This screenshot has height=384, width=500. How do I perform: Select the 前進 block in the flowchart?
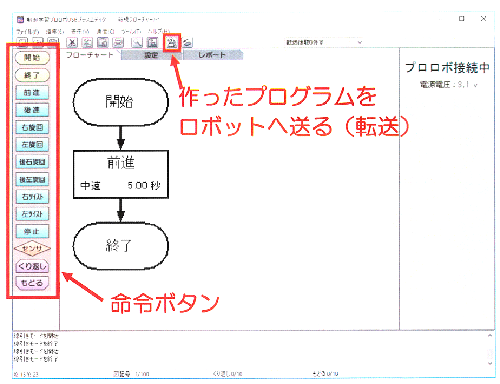point(121,174)
